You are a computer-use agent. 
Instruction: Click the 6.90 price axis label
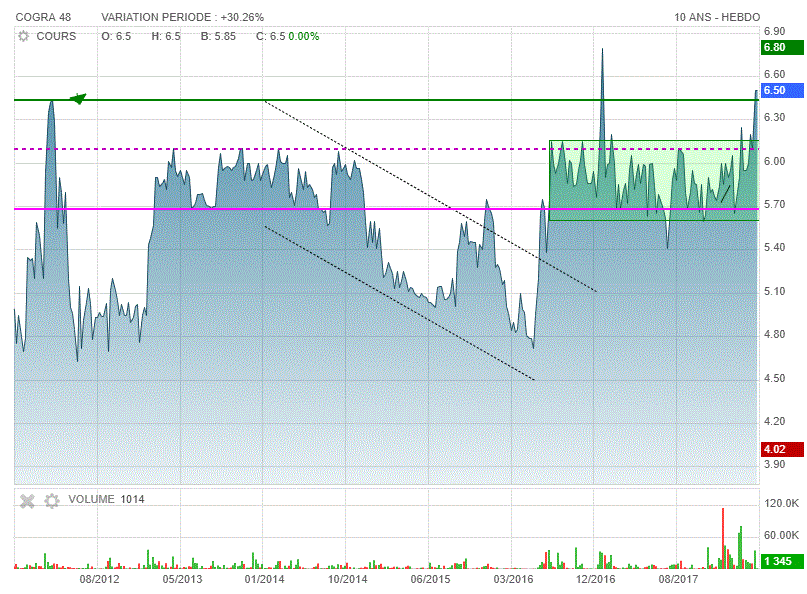[775, 31]
